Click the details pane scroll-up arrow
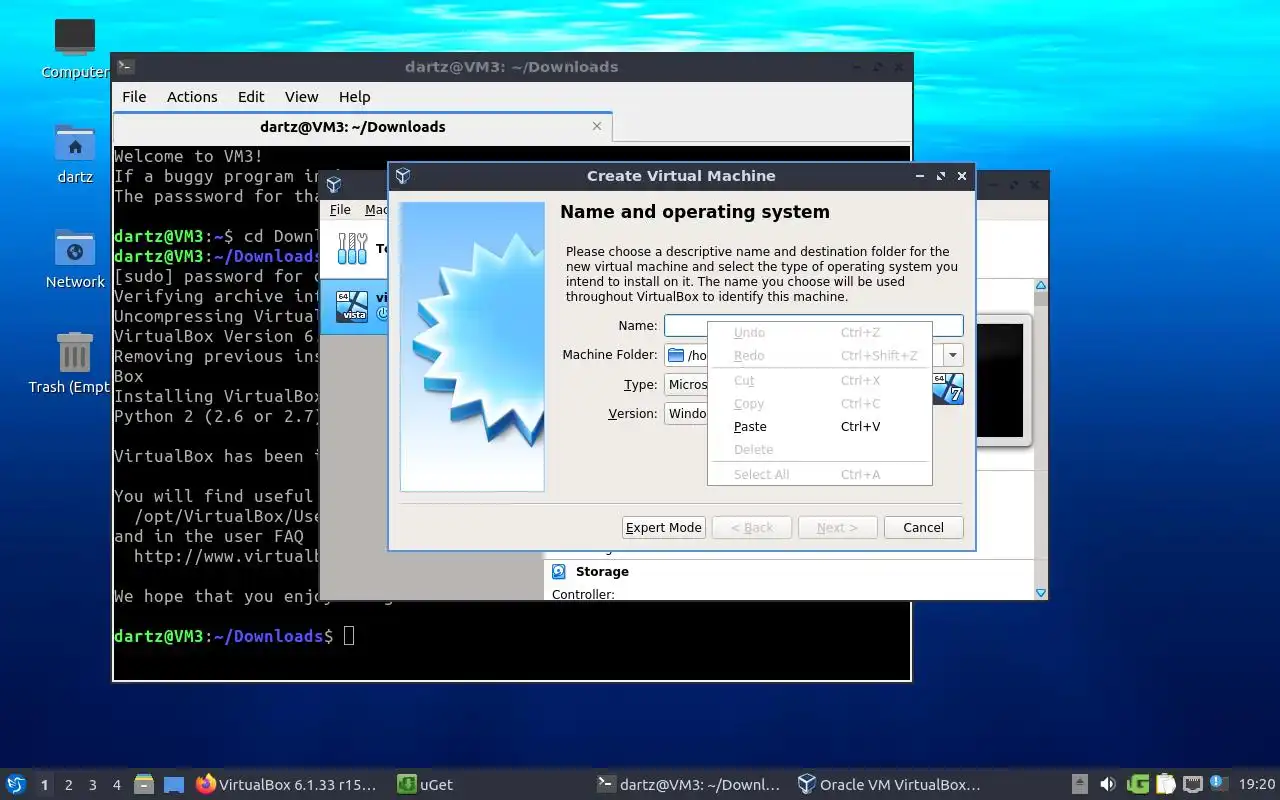The image size is (1280, 800). click(x=1041, y=287)
